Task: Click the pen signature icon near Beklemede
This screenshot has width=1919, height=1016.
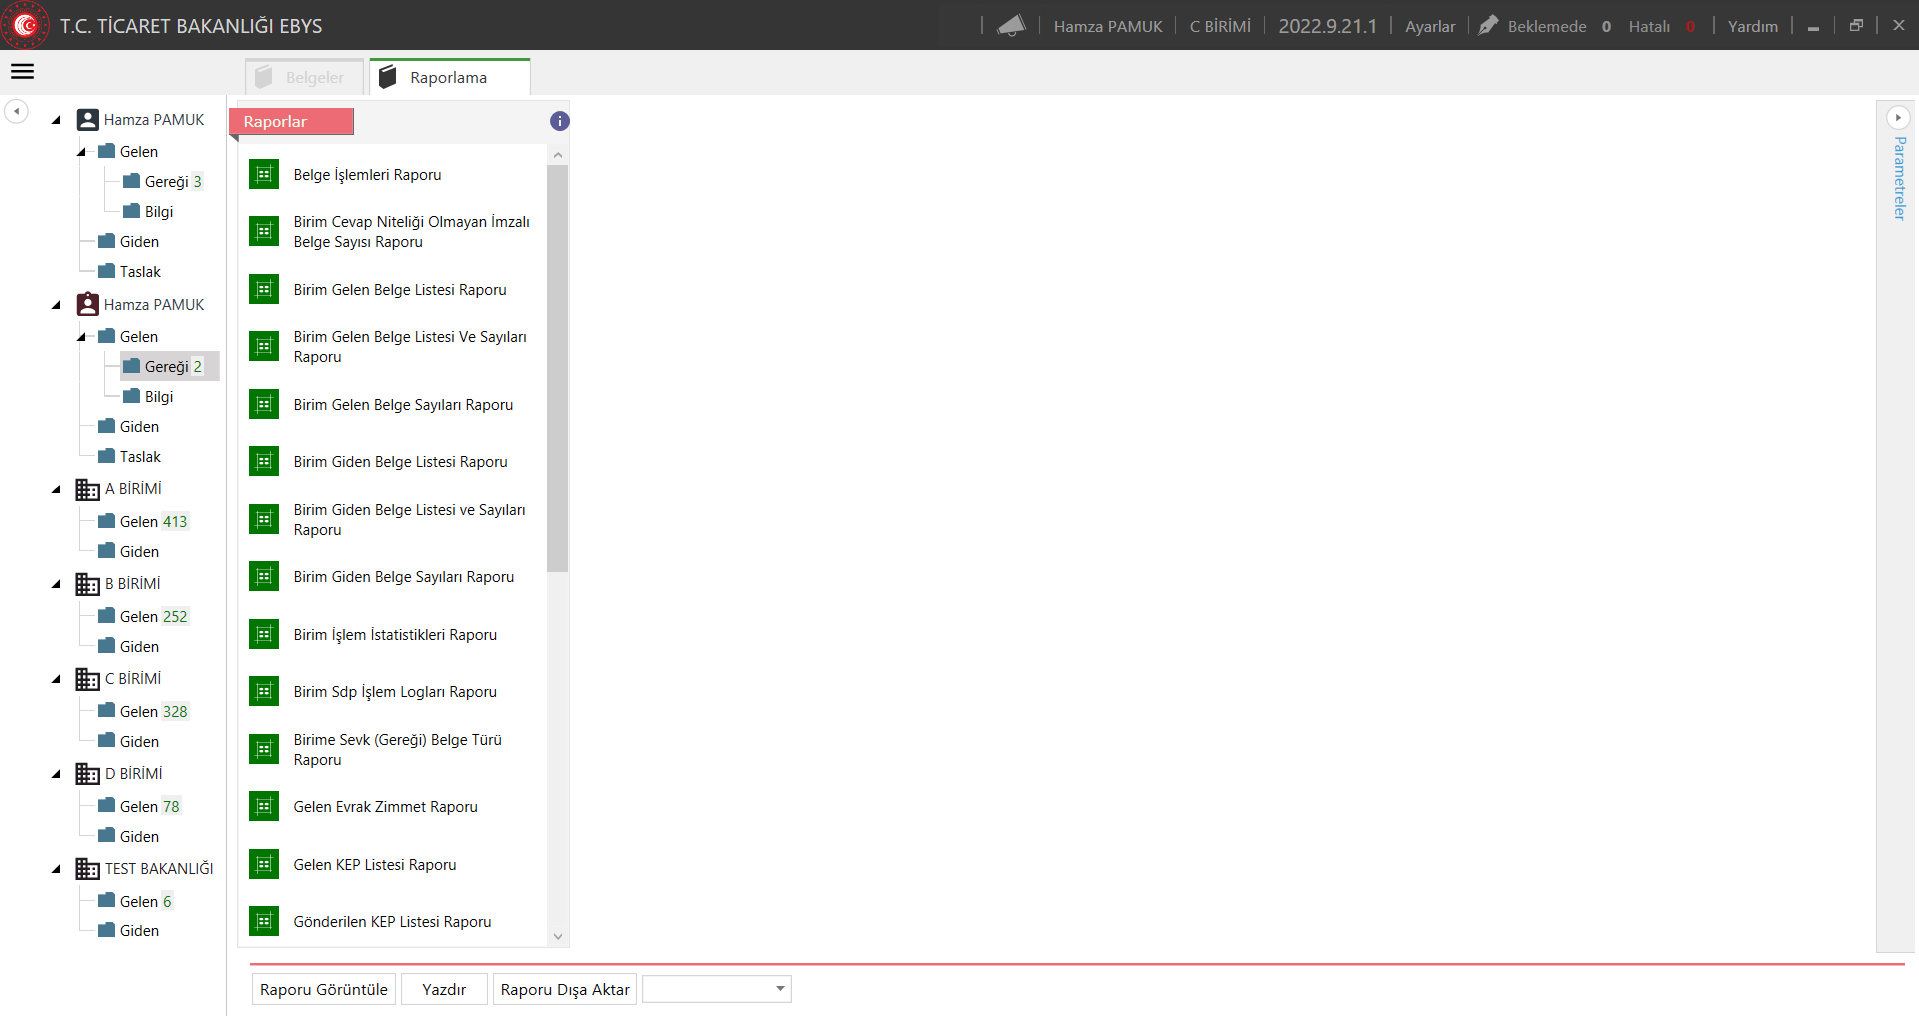Action: click(1488, 26)
